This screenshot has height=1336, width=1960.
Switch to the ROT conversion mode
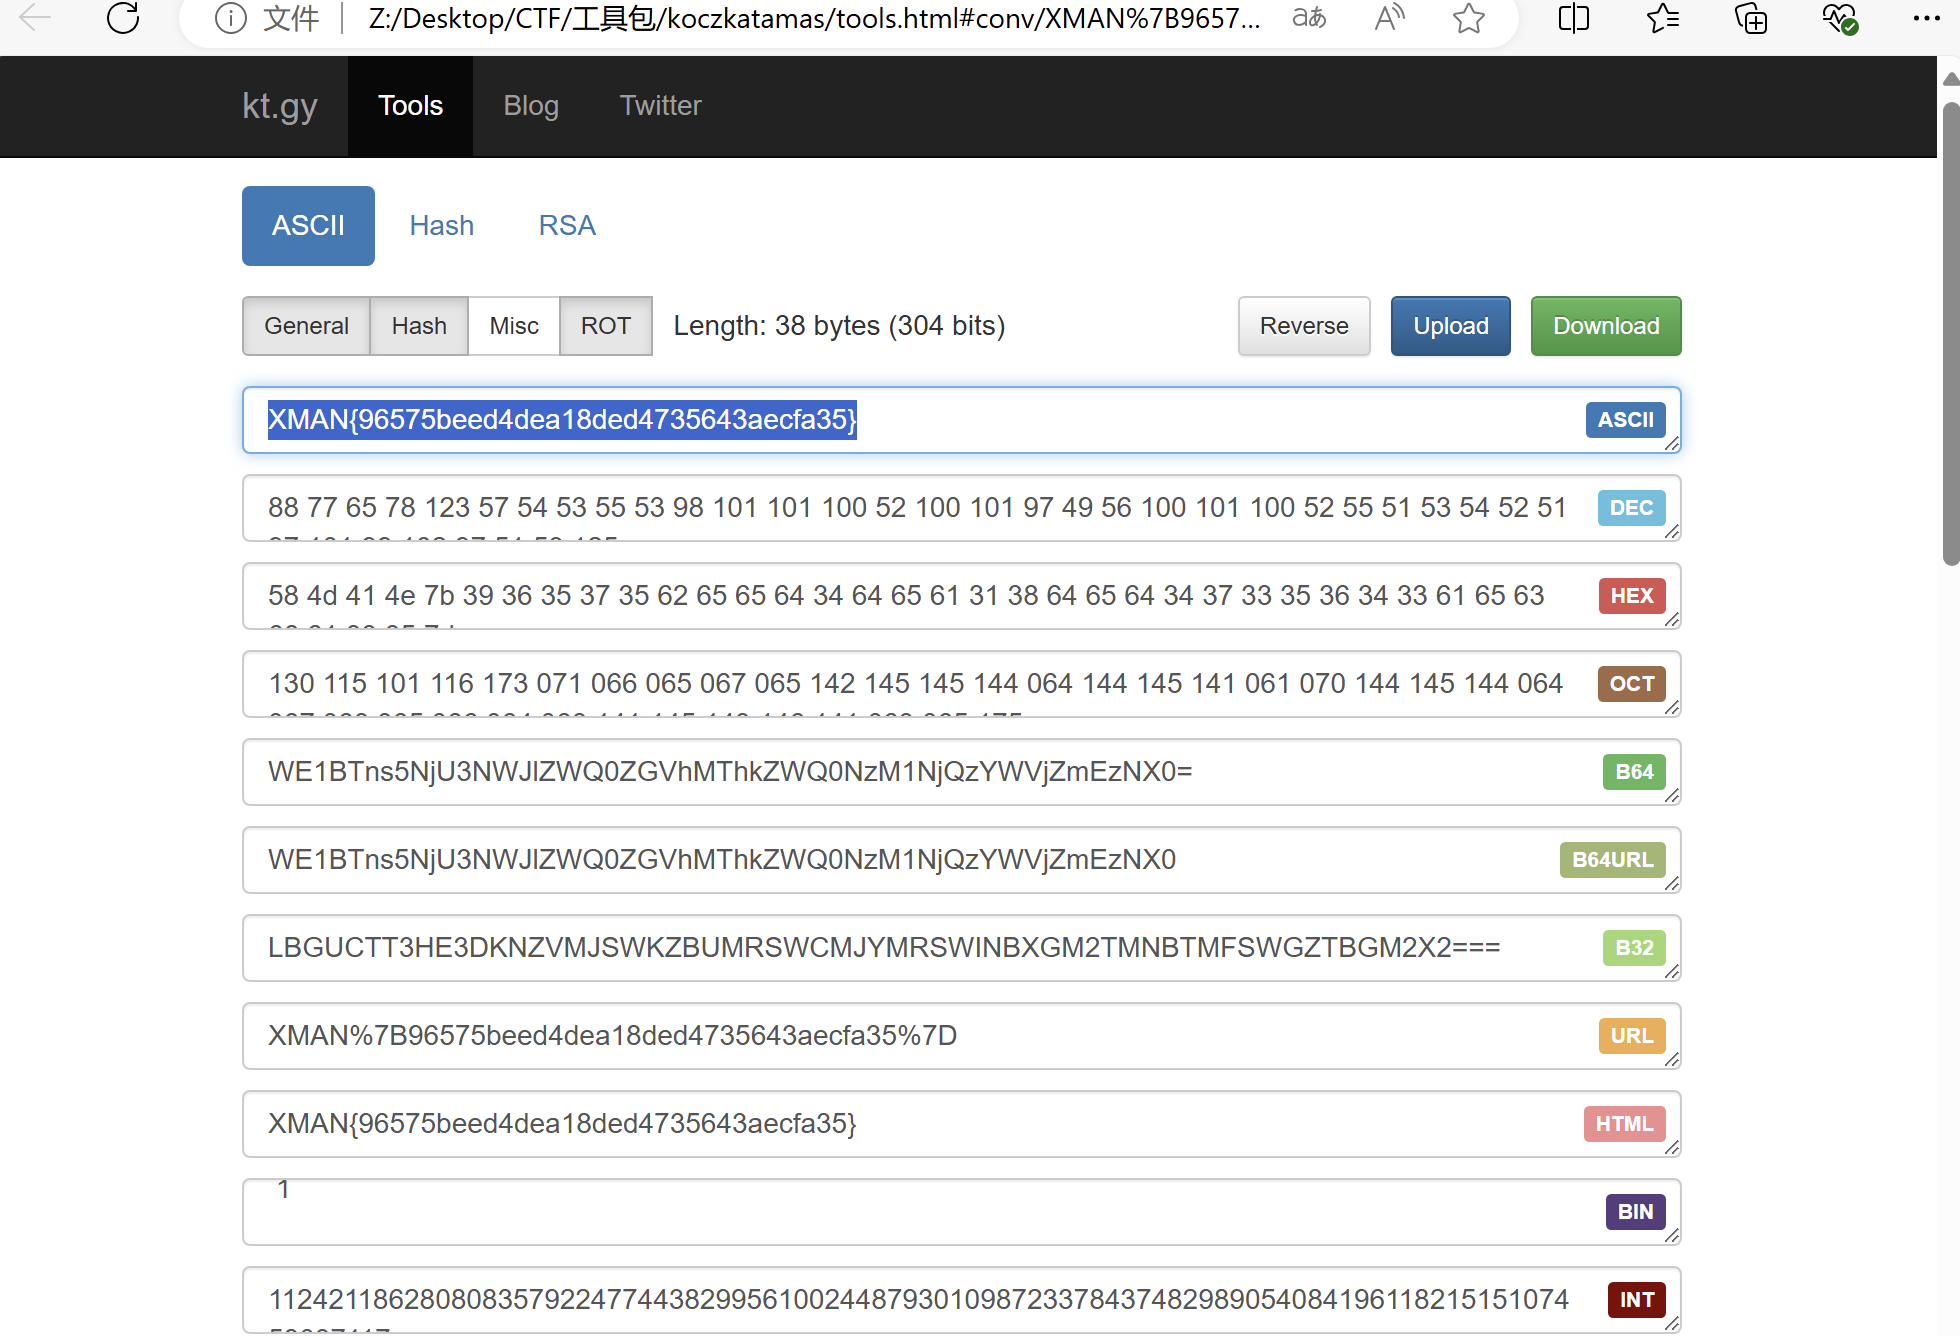tap(605, 325)
